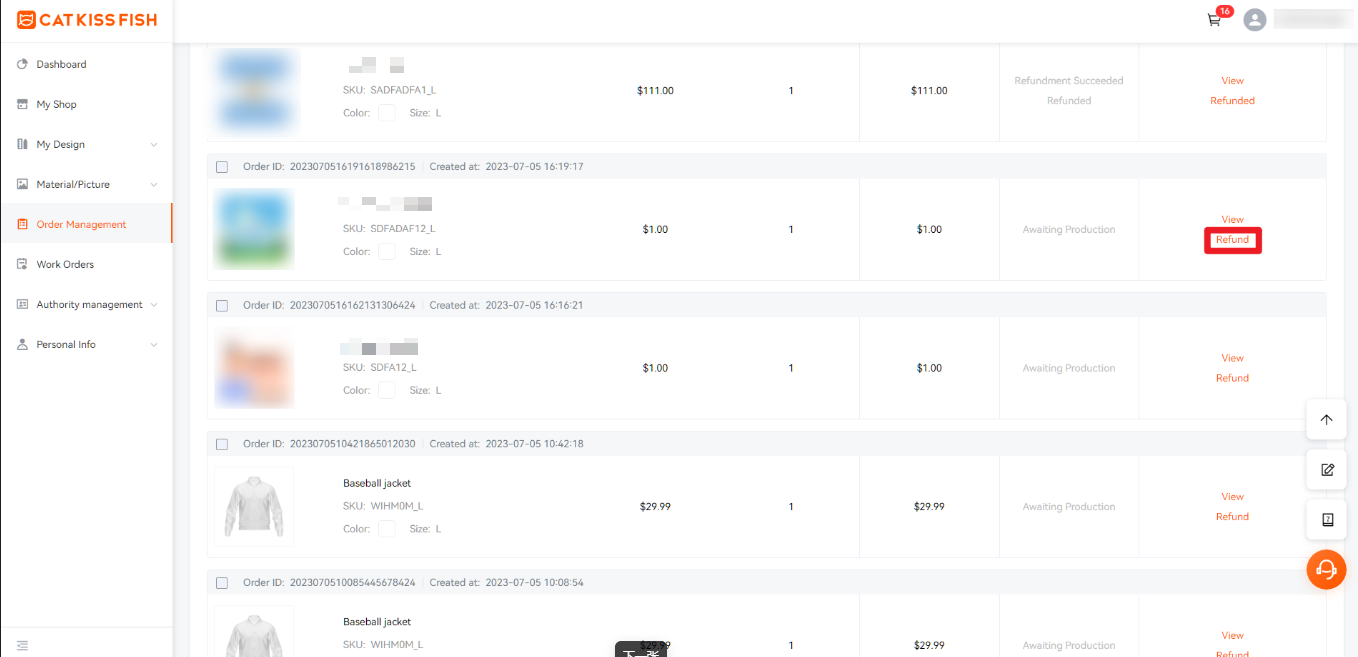
Task: Expand the Material/Picture submenu arrow
Action: click(154, 185)
